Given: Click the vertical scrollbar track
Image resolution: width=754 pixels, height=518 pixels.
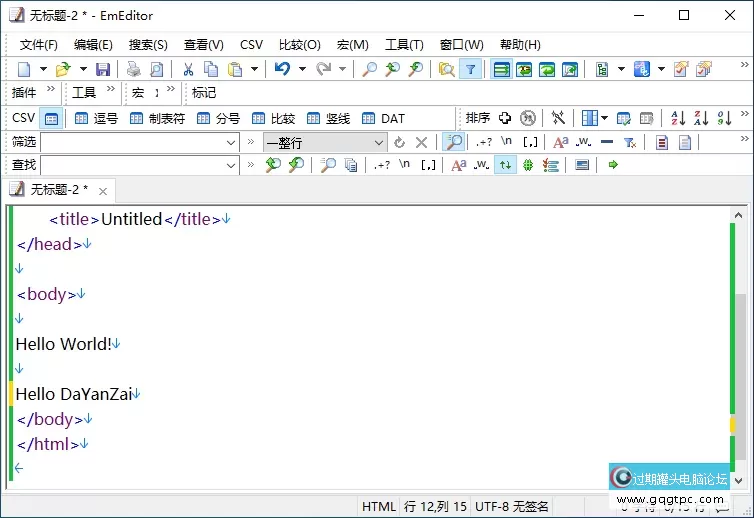Looking at the screenshot, I should [739, 300].
